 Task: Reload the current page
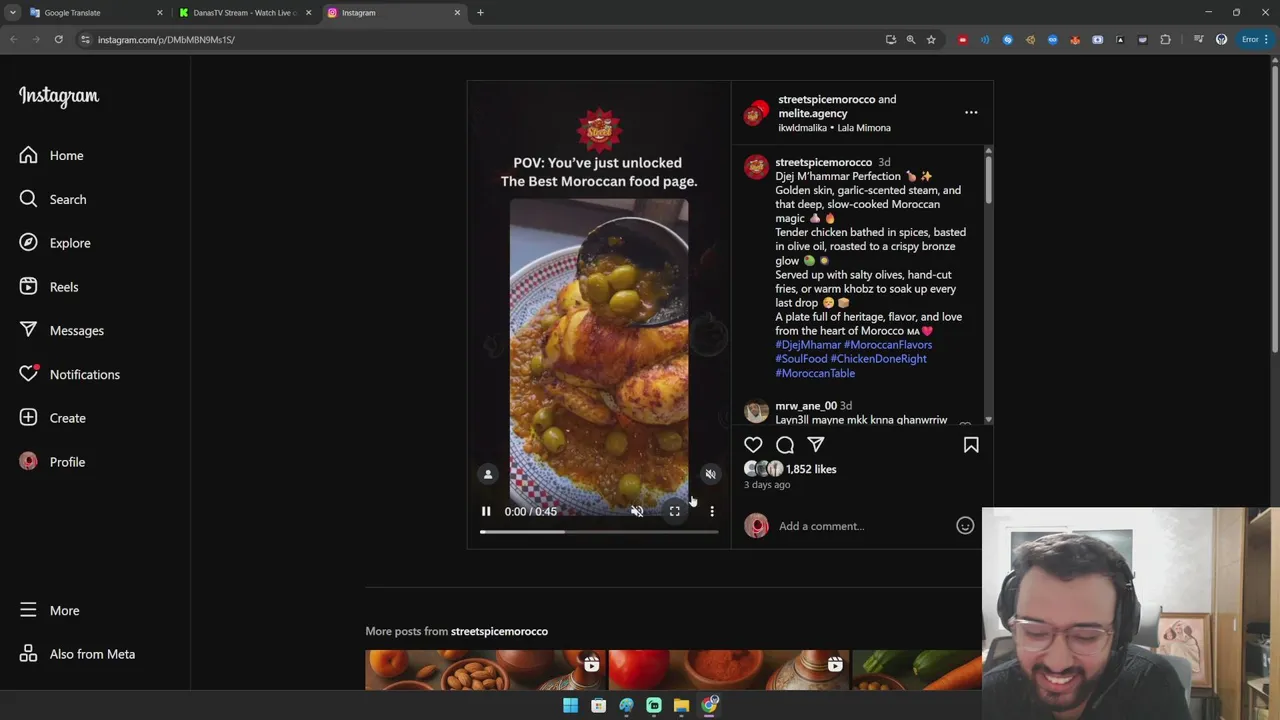59,39
